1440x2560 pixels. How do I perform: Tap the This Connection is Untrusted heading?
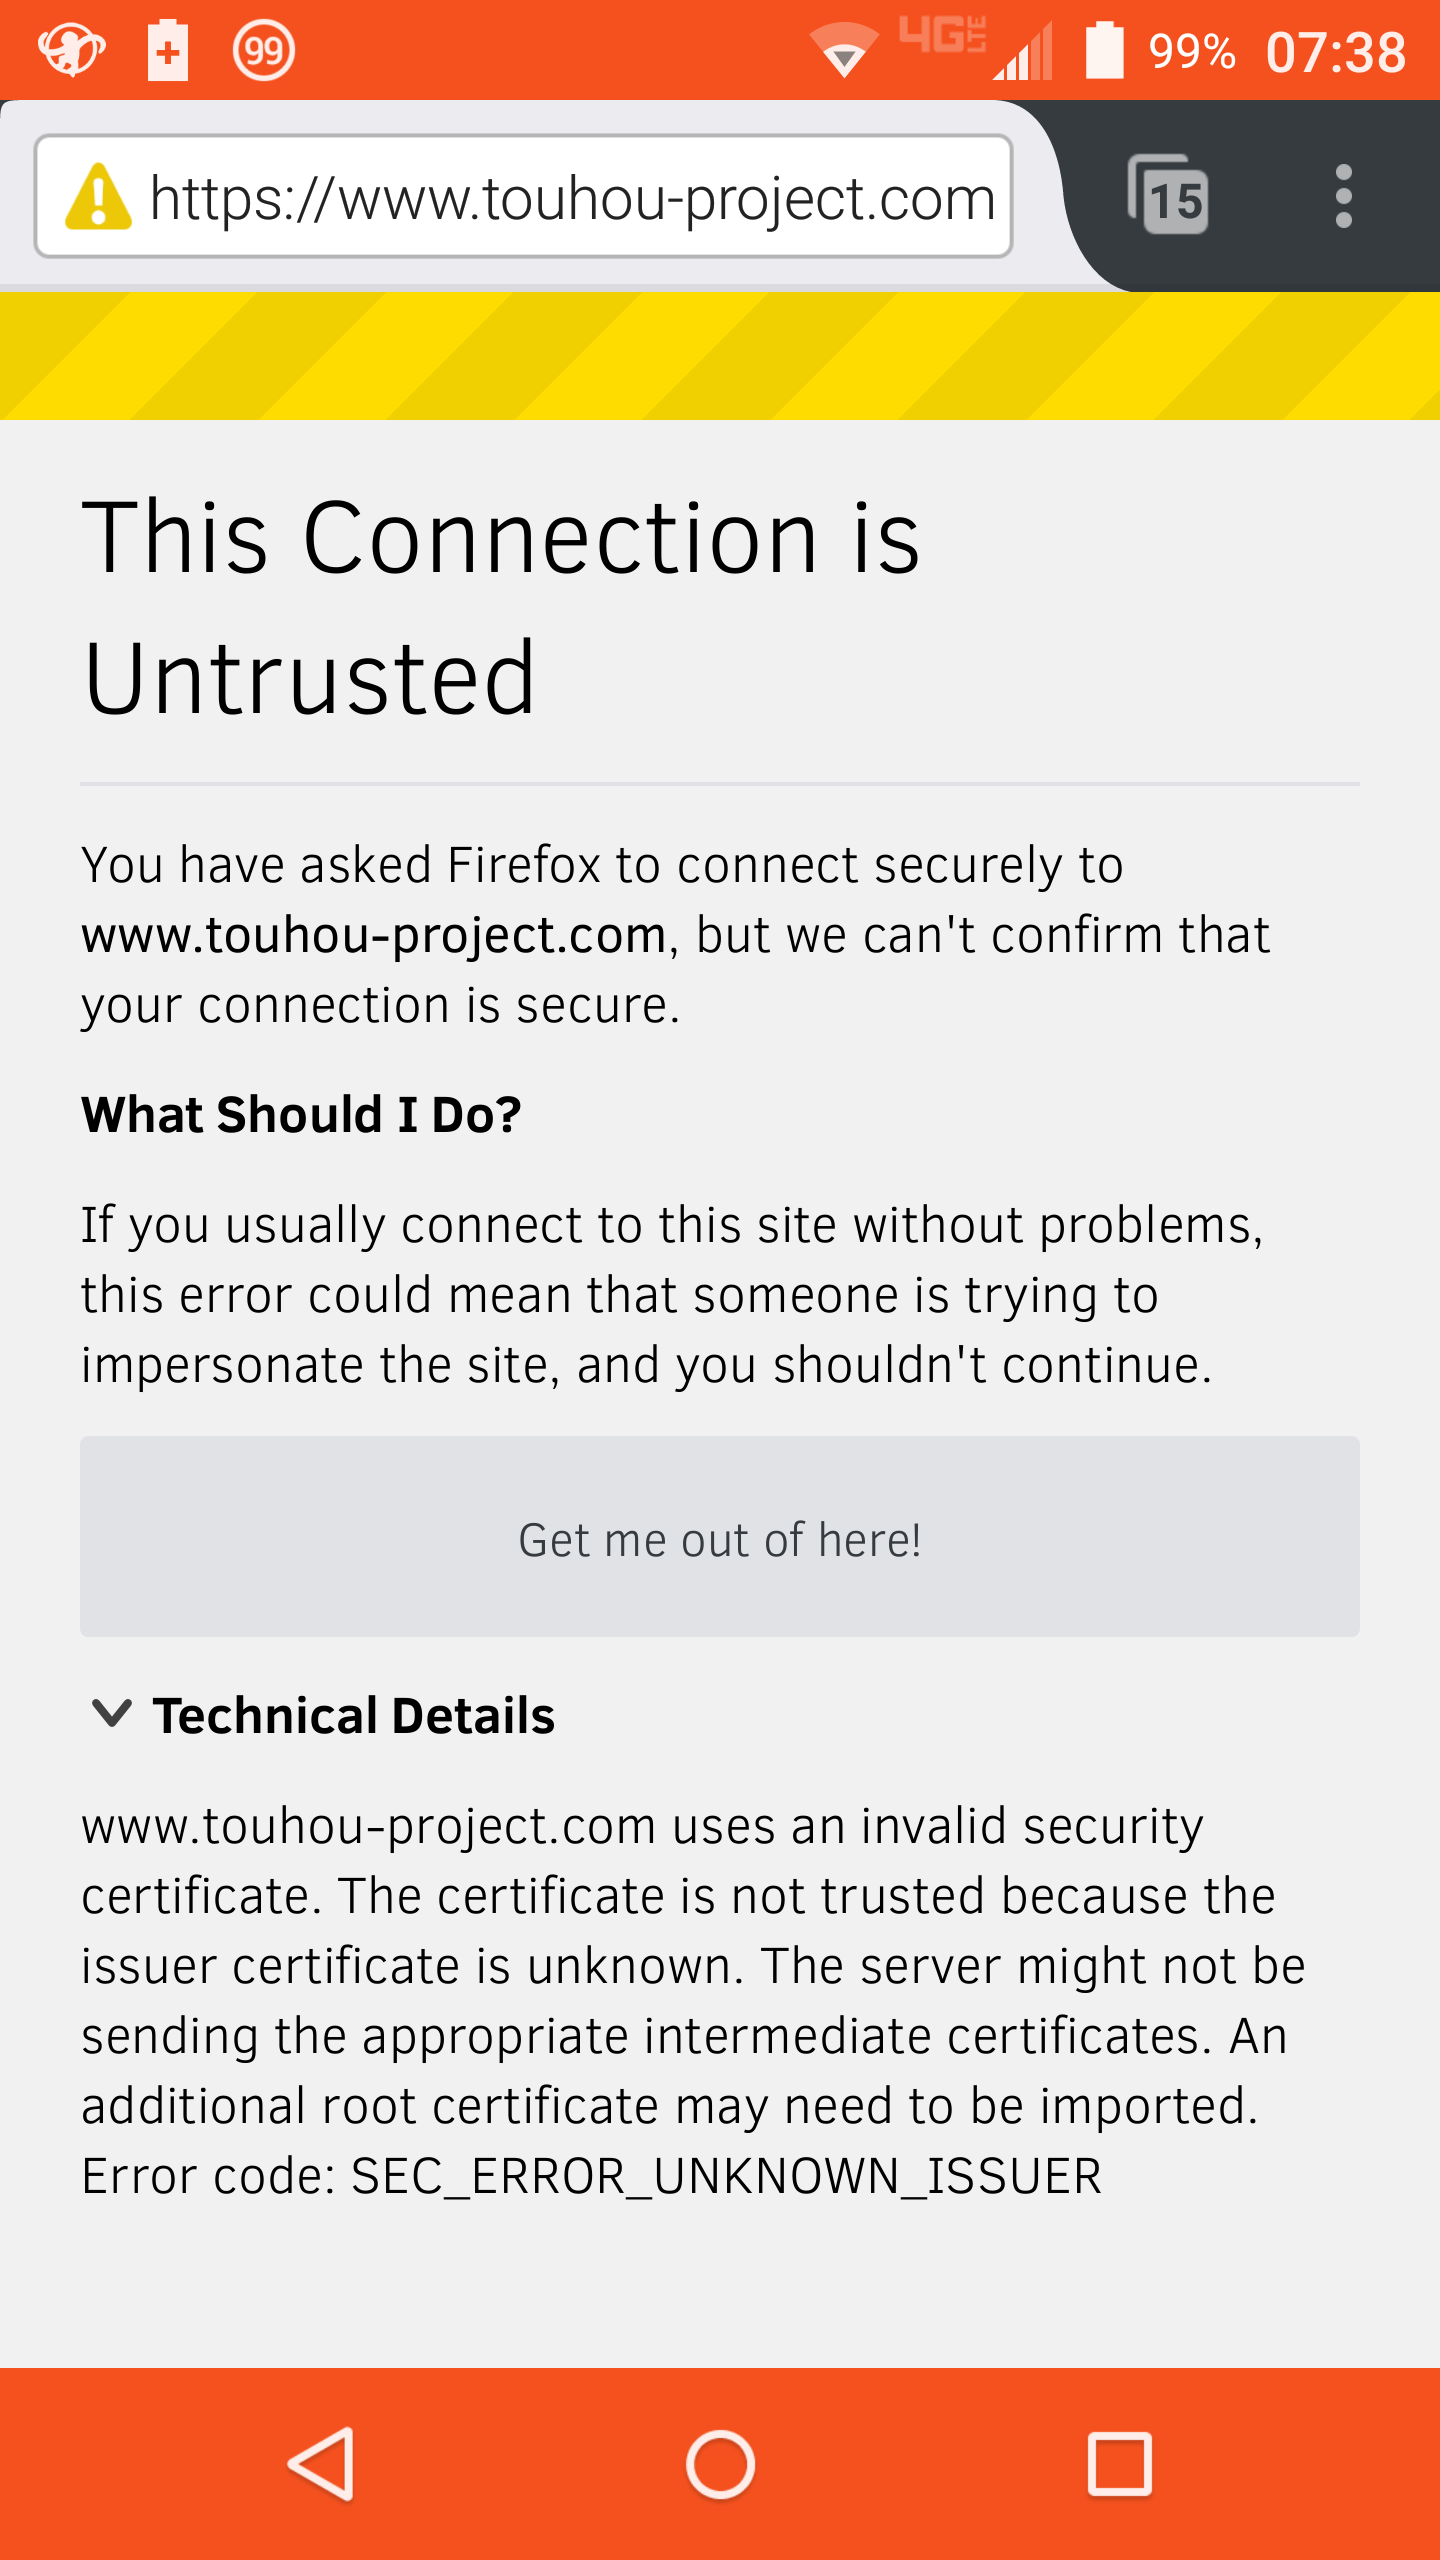(500, 607)
